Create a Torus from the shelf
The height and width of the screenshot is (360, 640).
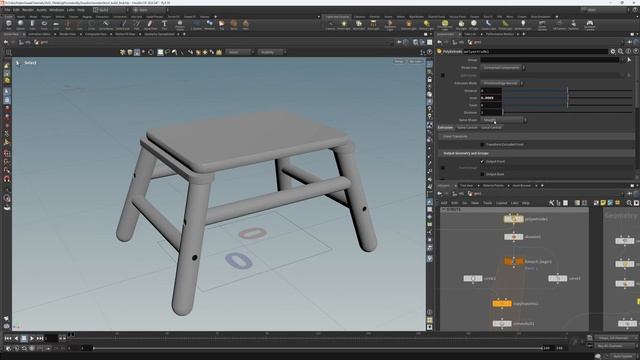pos(44,25)
